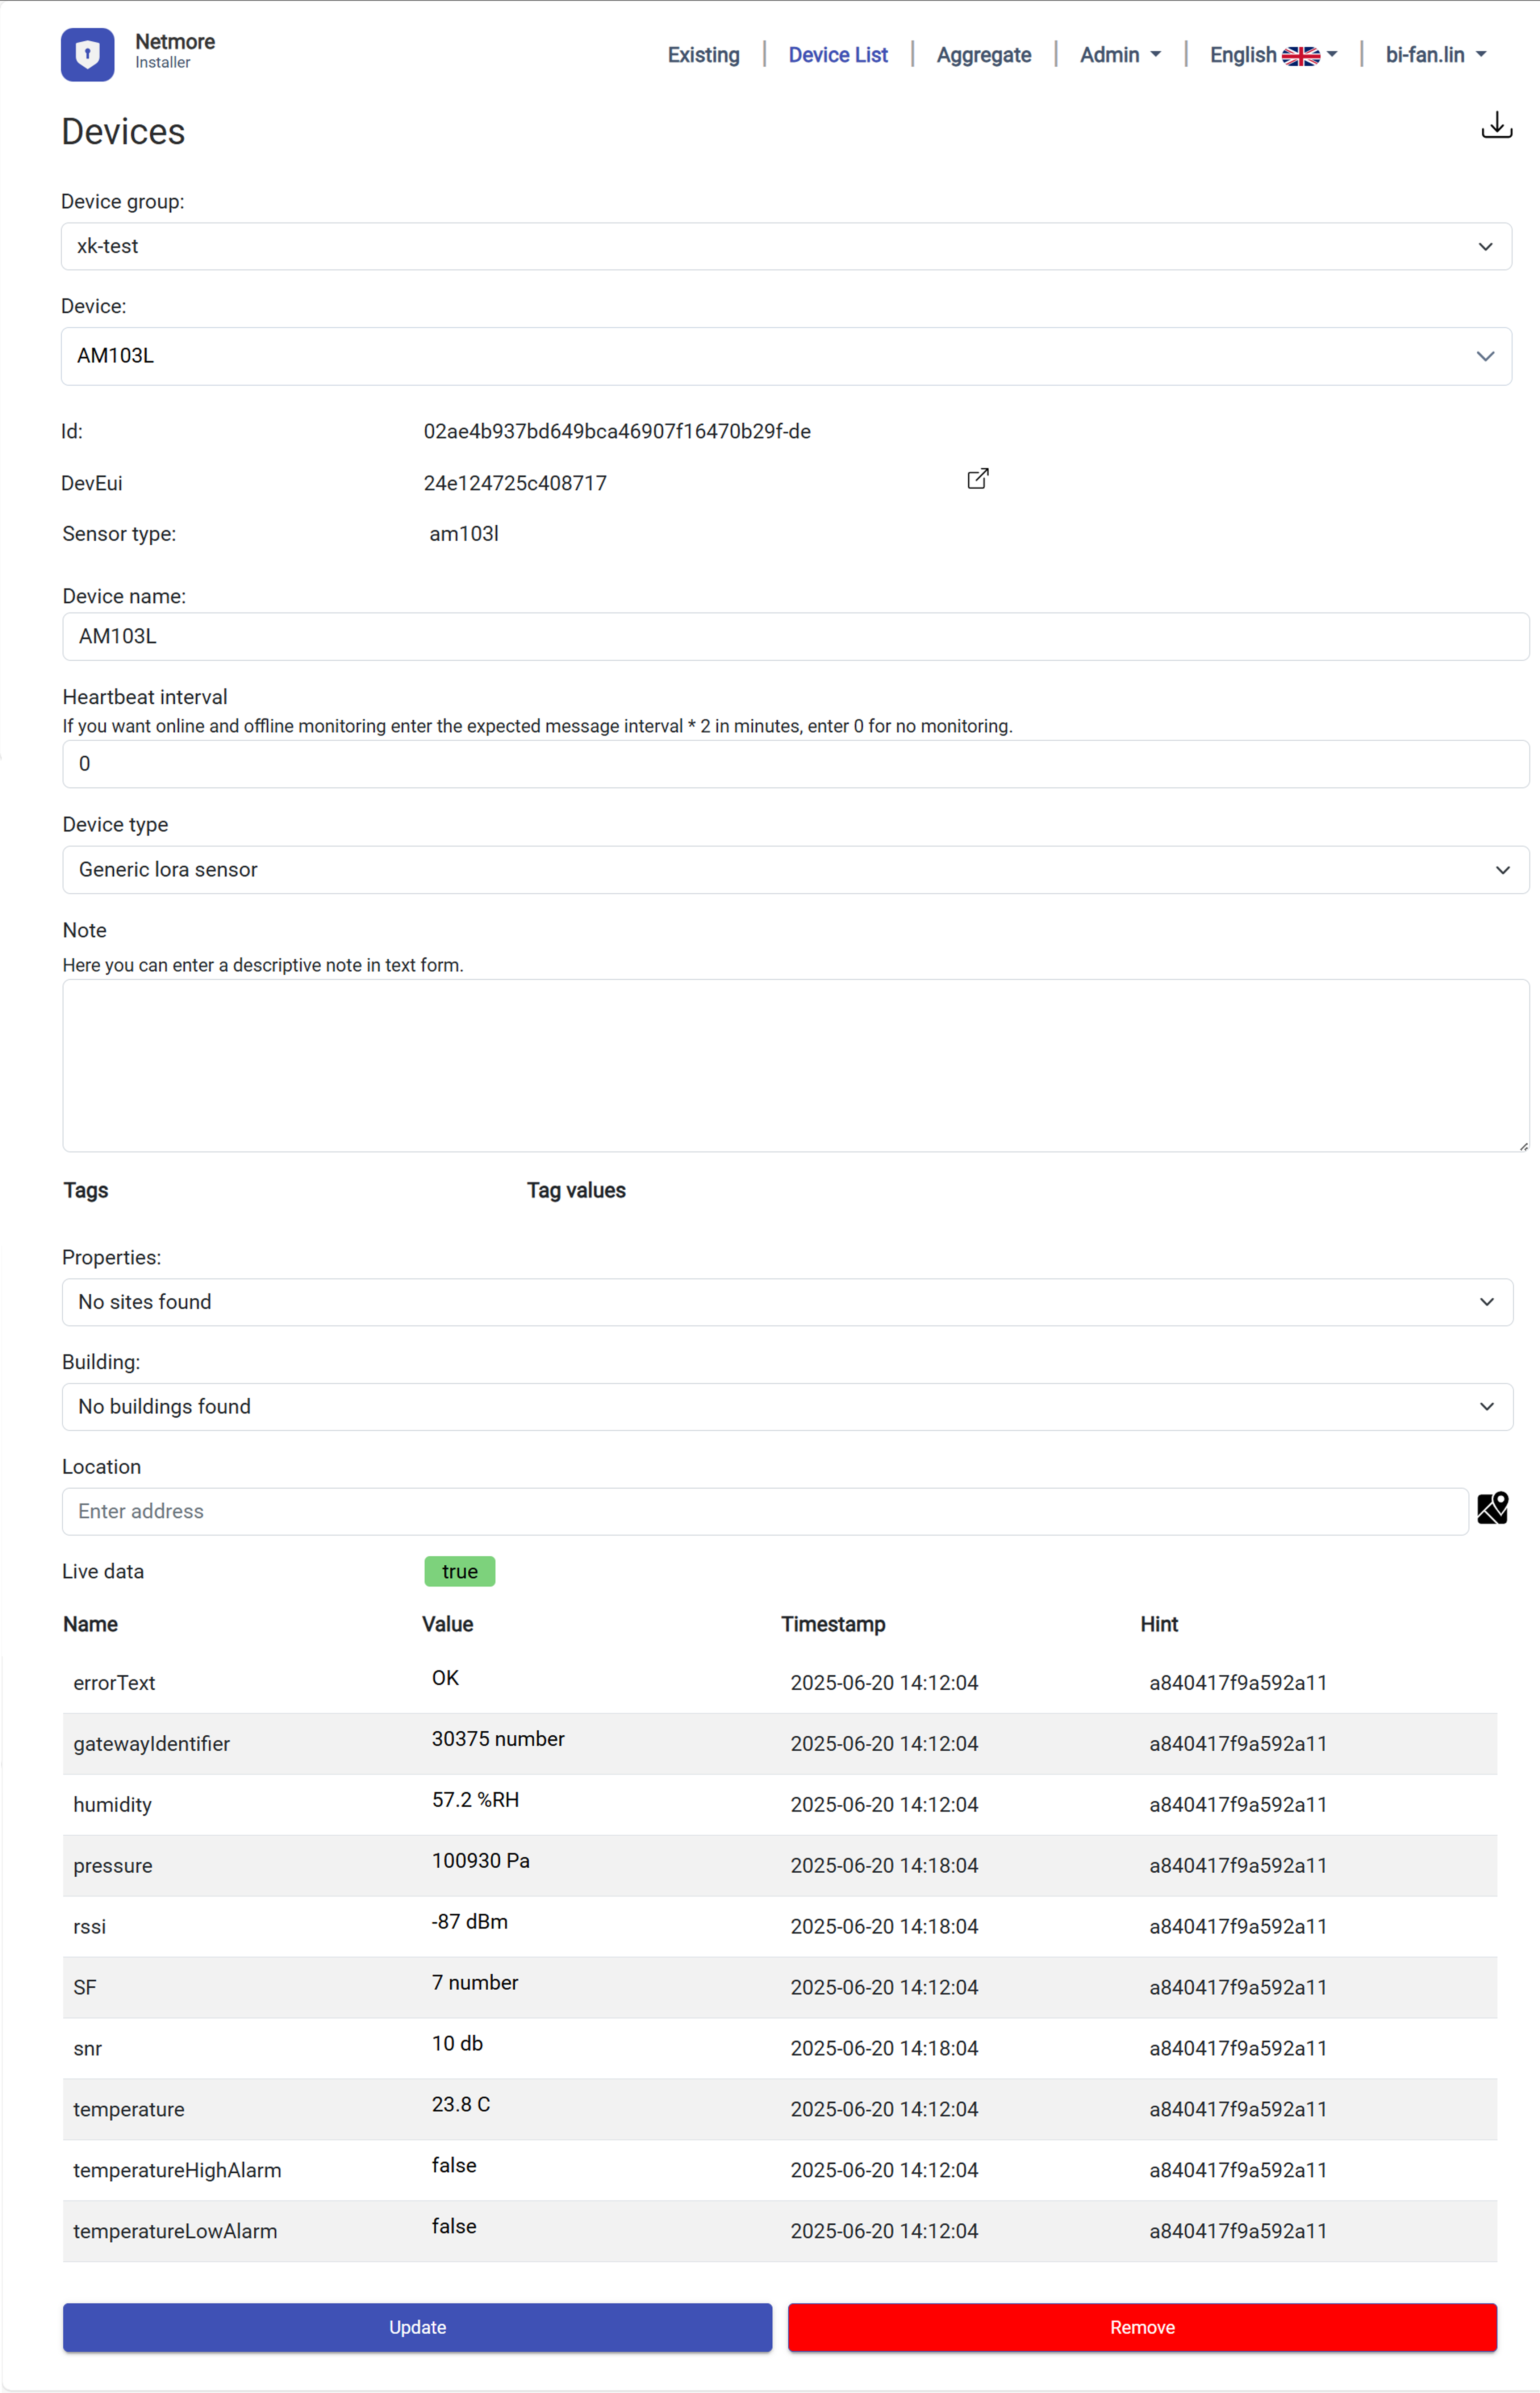Image resolution: width=1540 pixels, height=2393 pixels.
Task: Open Device type dropdown Generic lora sensor
Action: tap(795, 870)
